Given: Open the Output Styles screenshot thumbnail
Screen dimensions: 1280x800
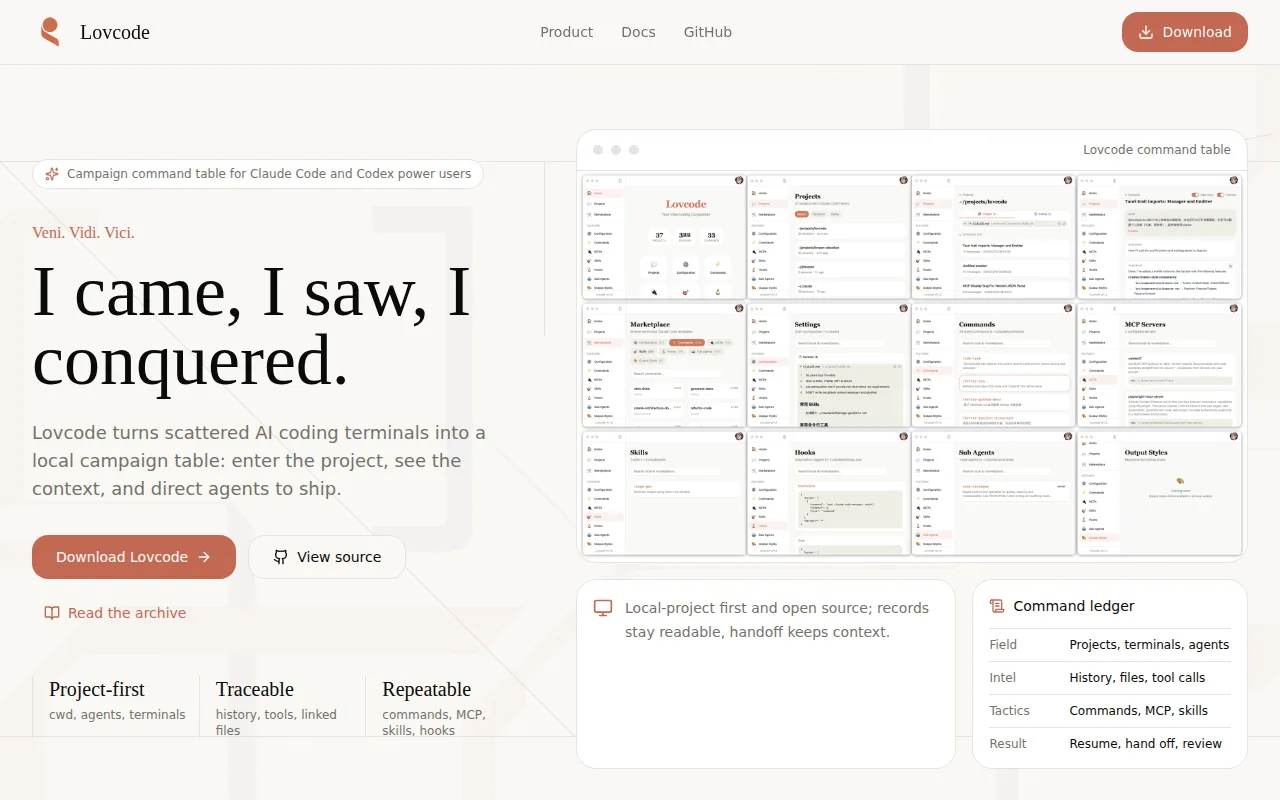Looking at the screenshot, I should pos(1160,493).
